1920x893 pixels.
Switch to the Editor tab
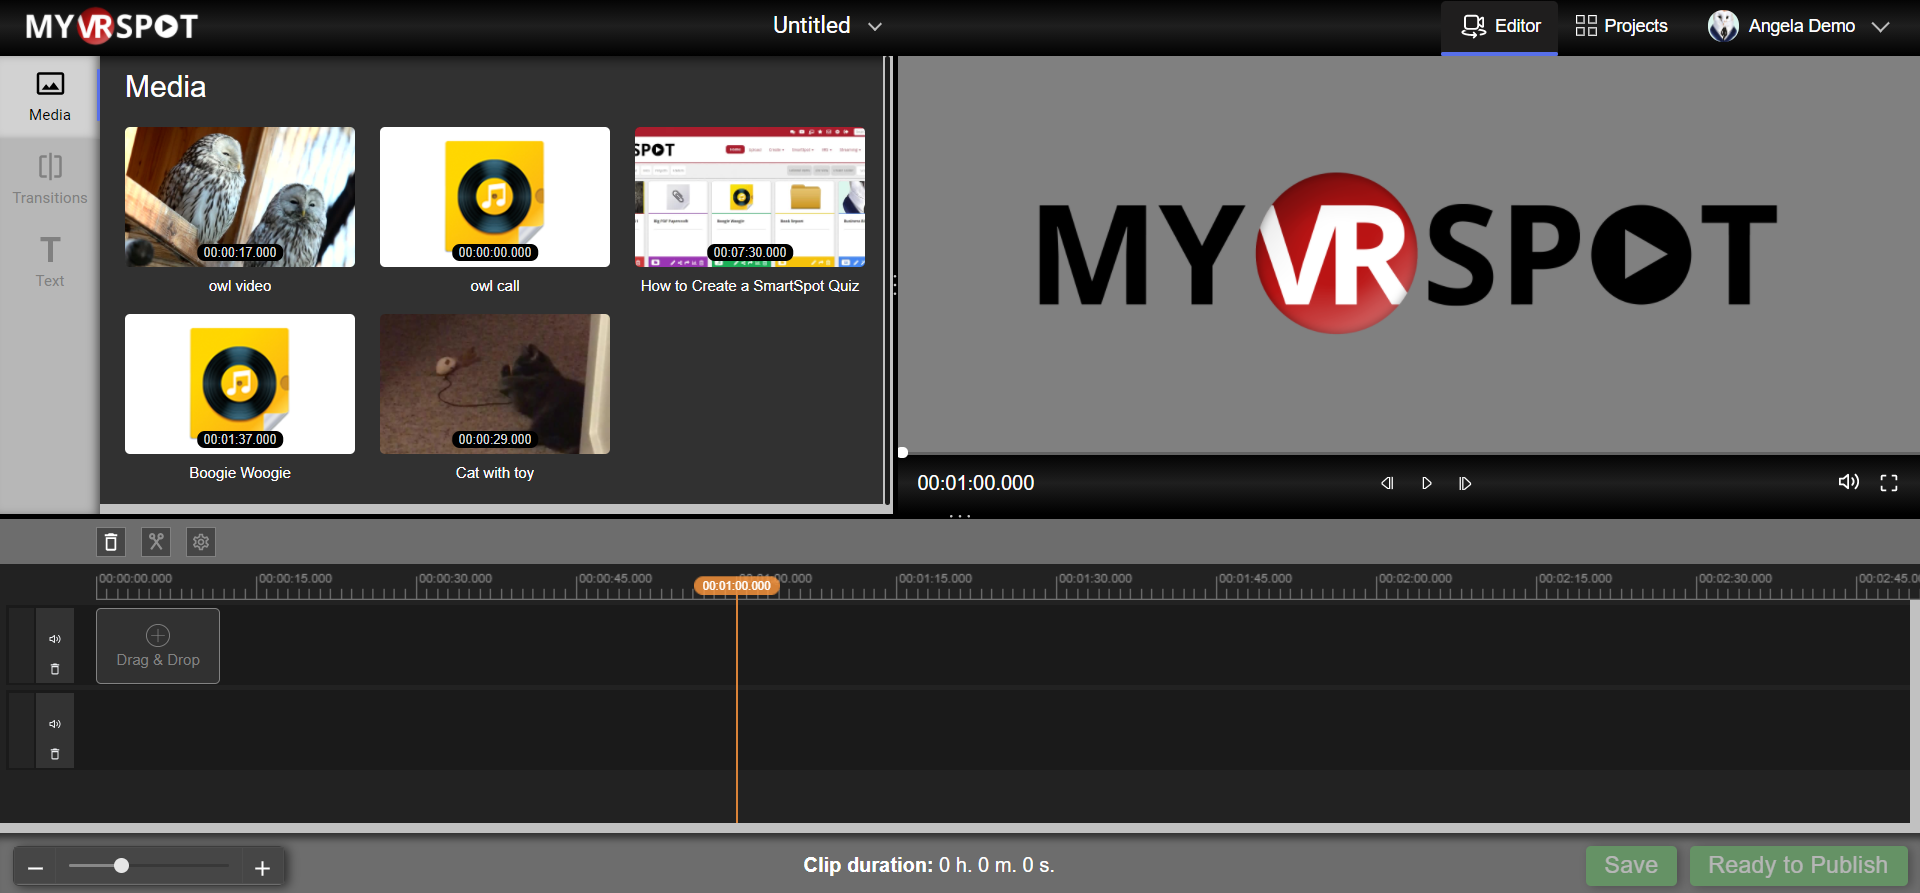[x=1499, y=27]
